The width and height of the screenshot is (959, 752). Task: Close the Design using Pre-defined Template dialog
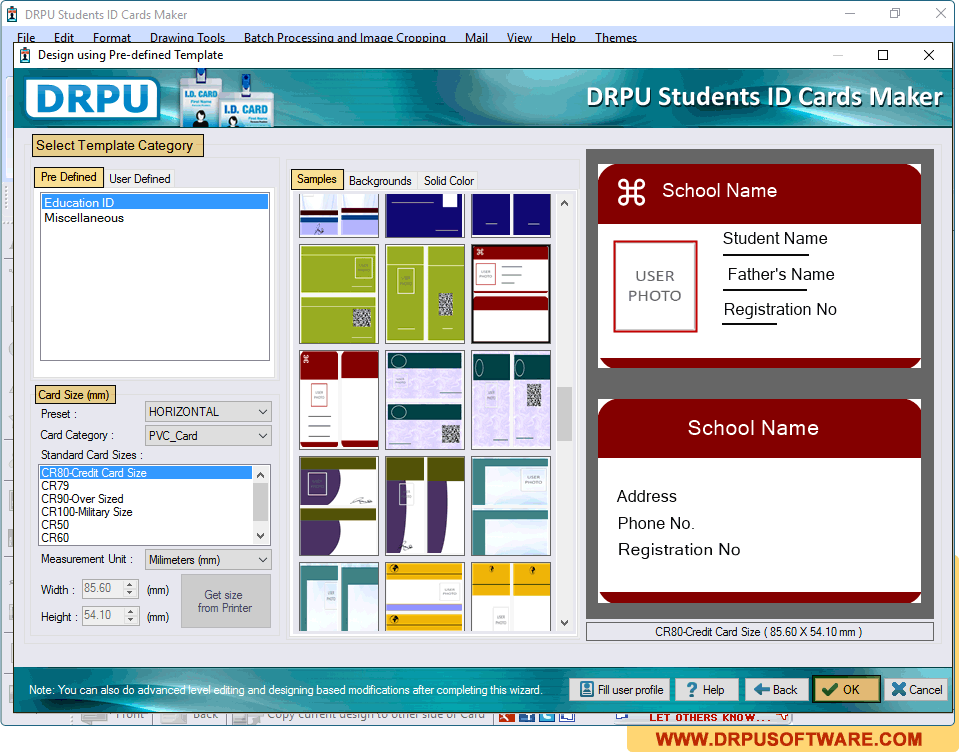coord(928,55)
